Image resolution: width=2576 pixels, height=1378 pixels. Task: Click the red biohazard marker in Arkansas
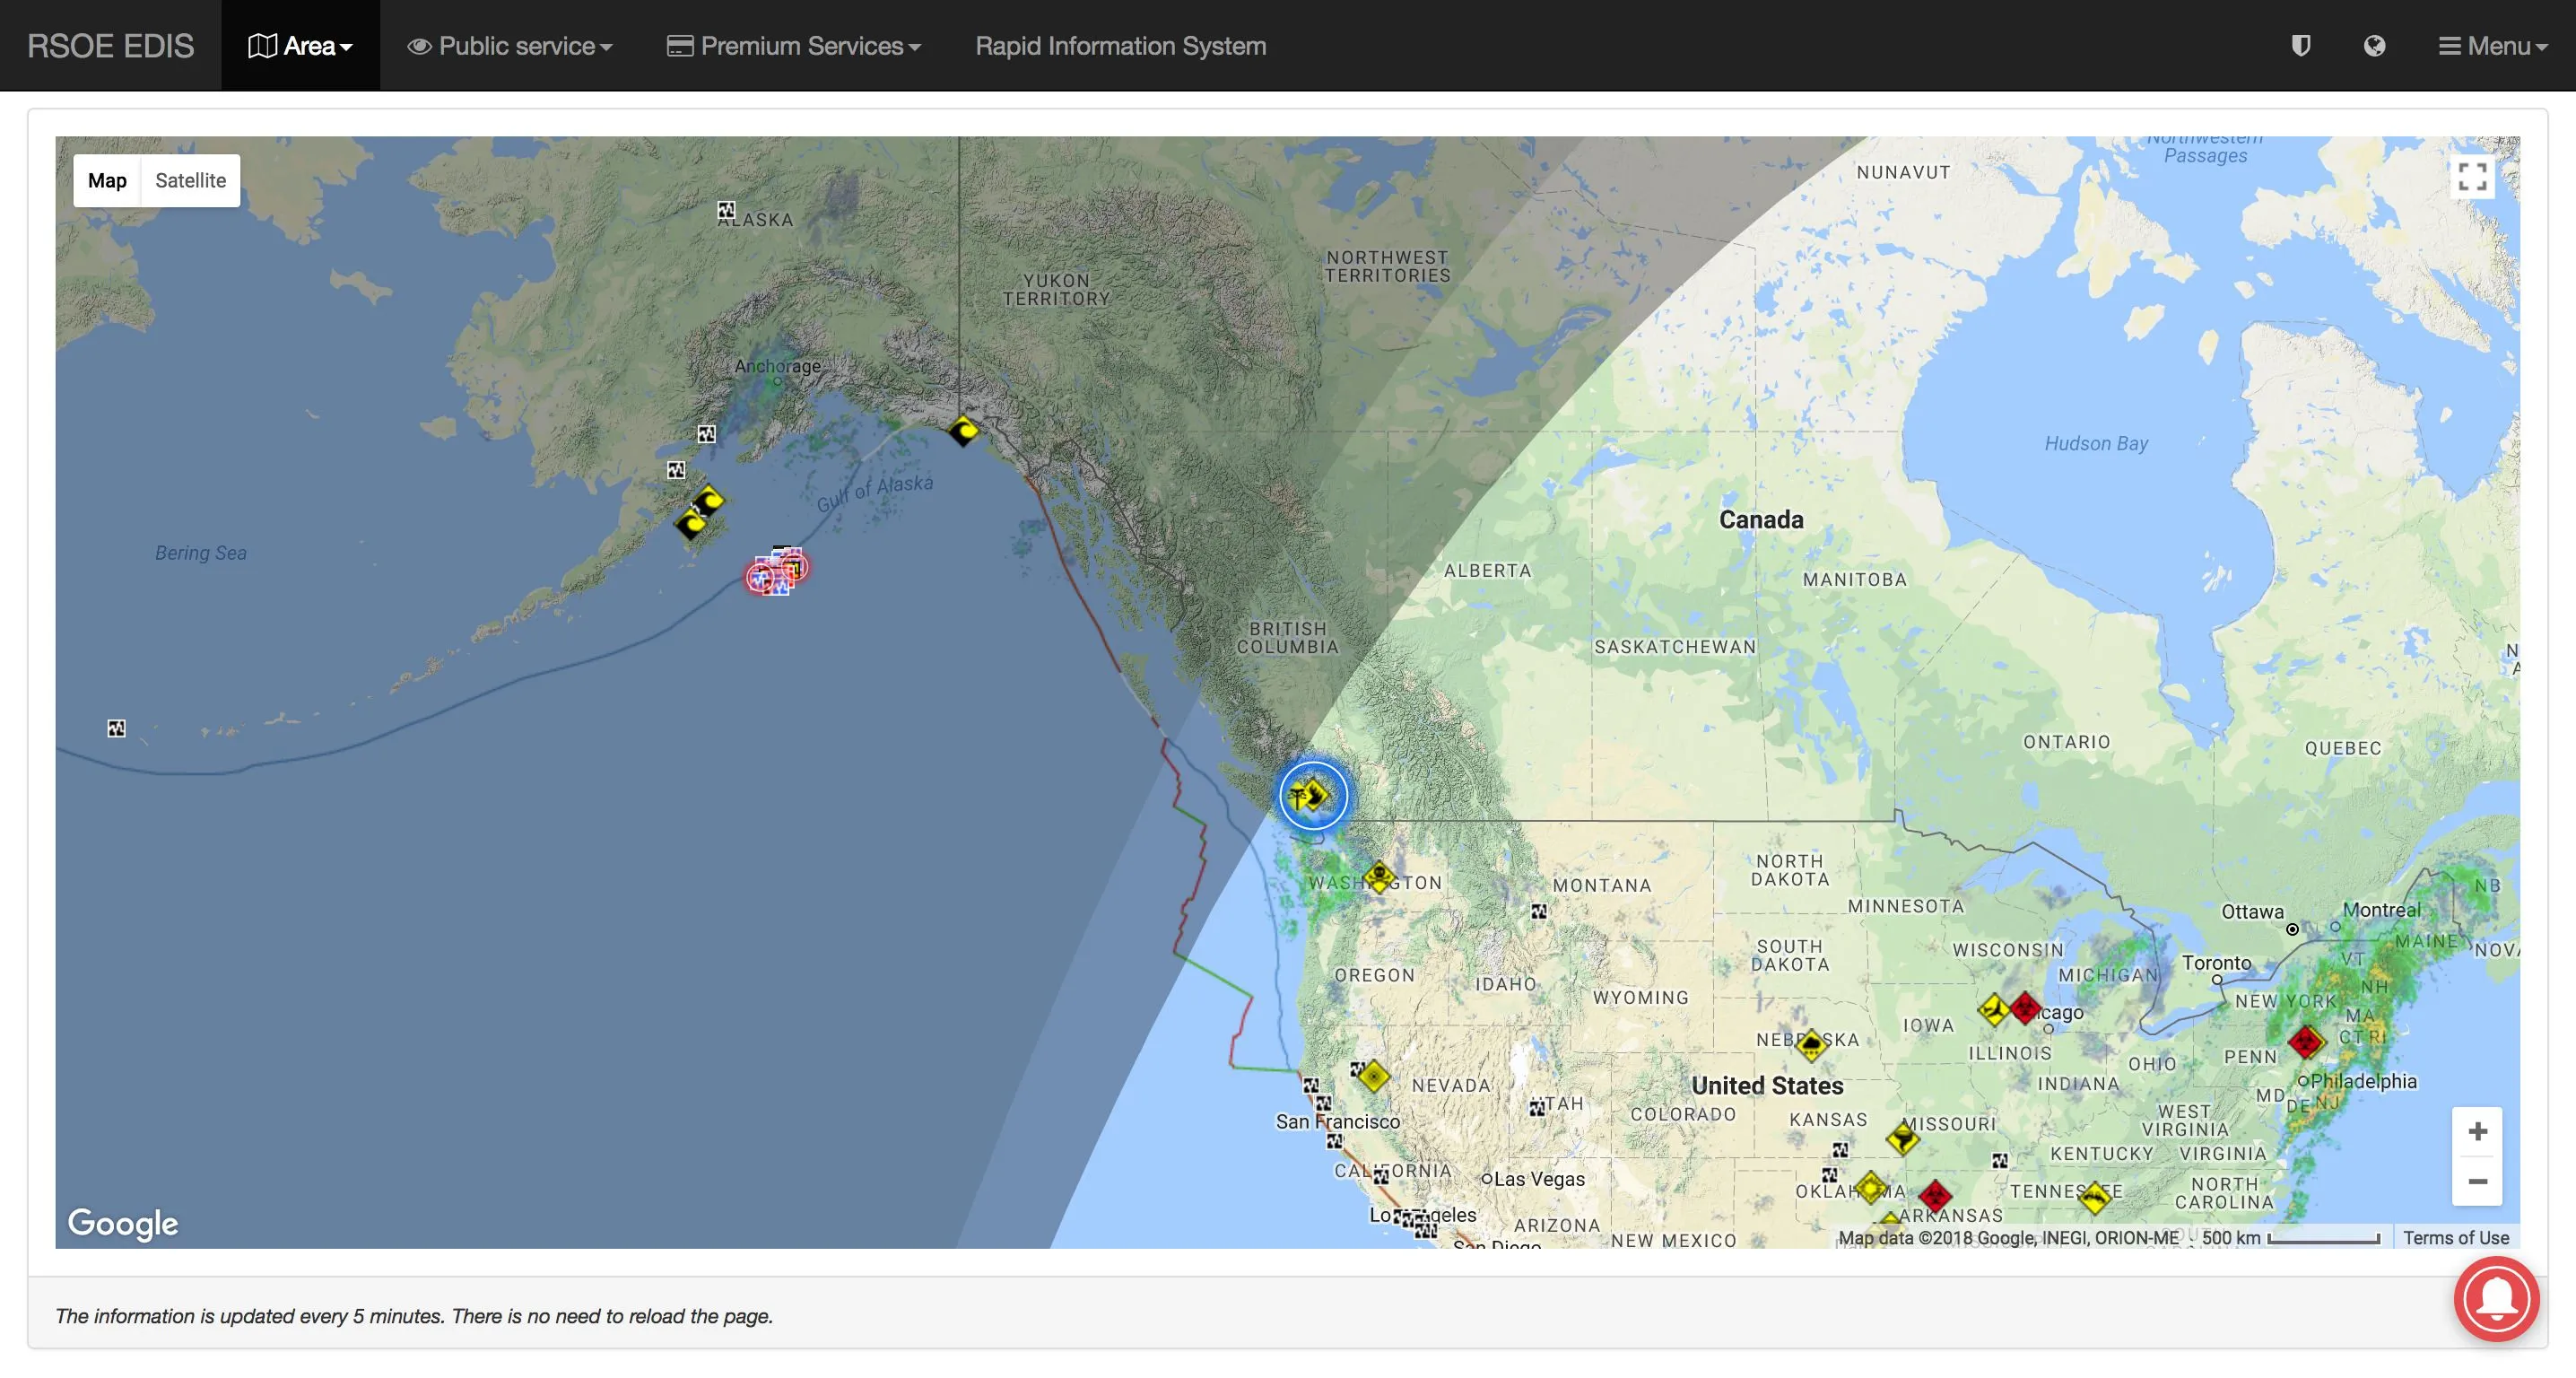pos(1935,1194)
